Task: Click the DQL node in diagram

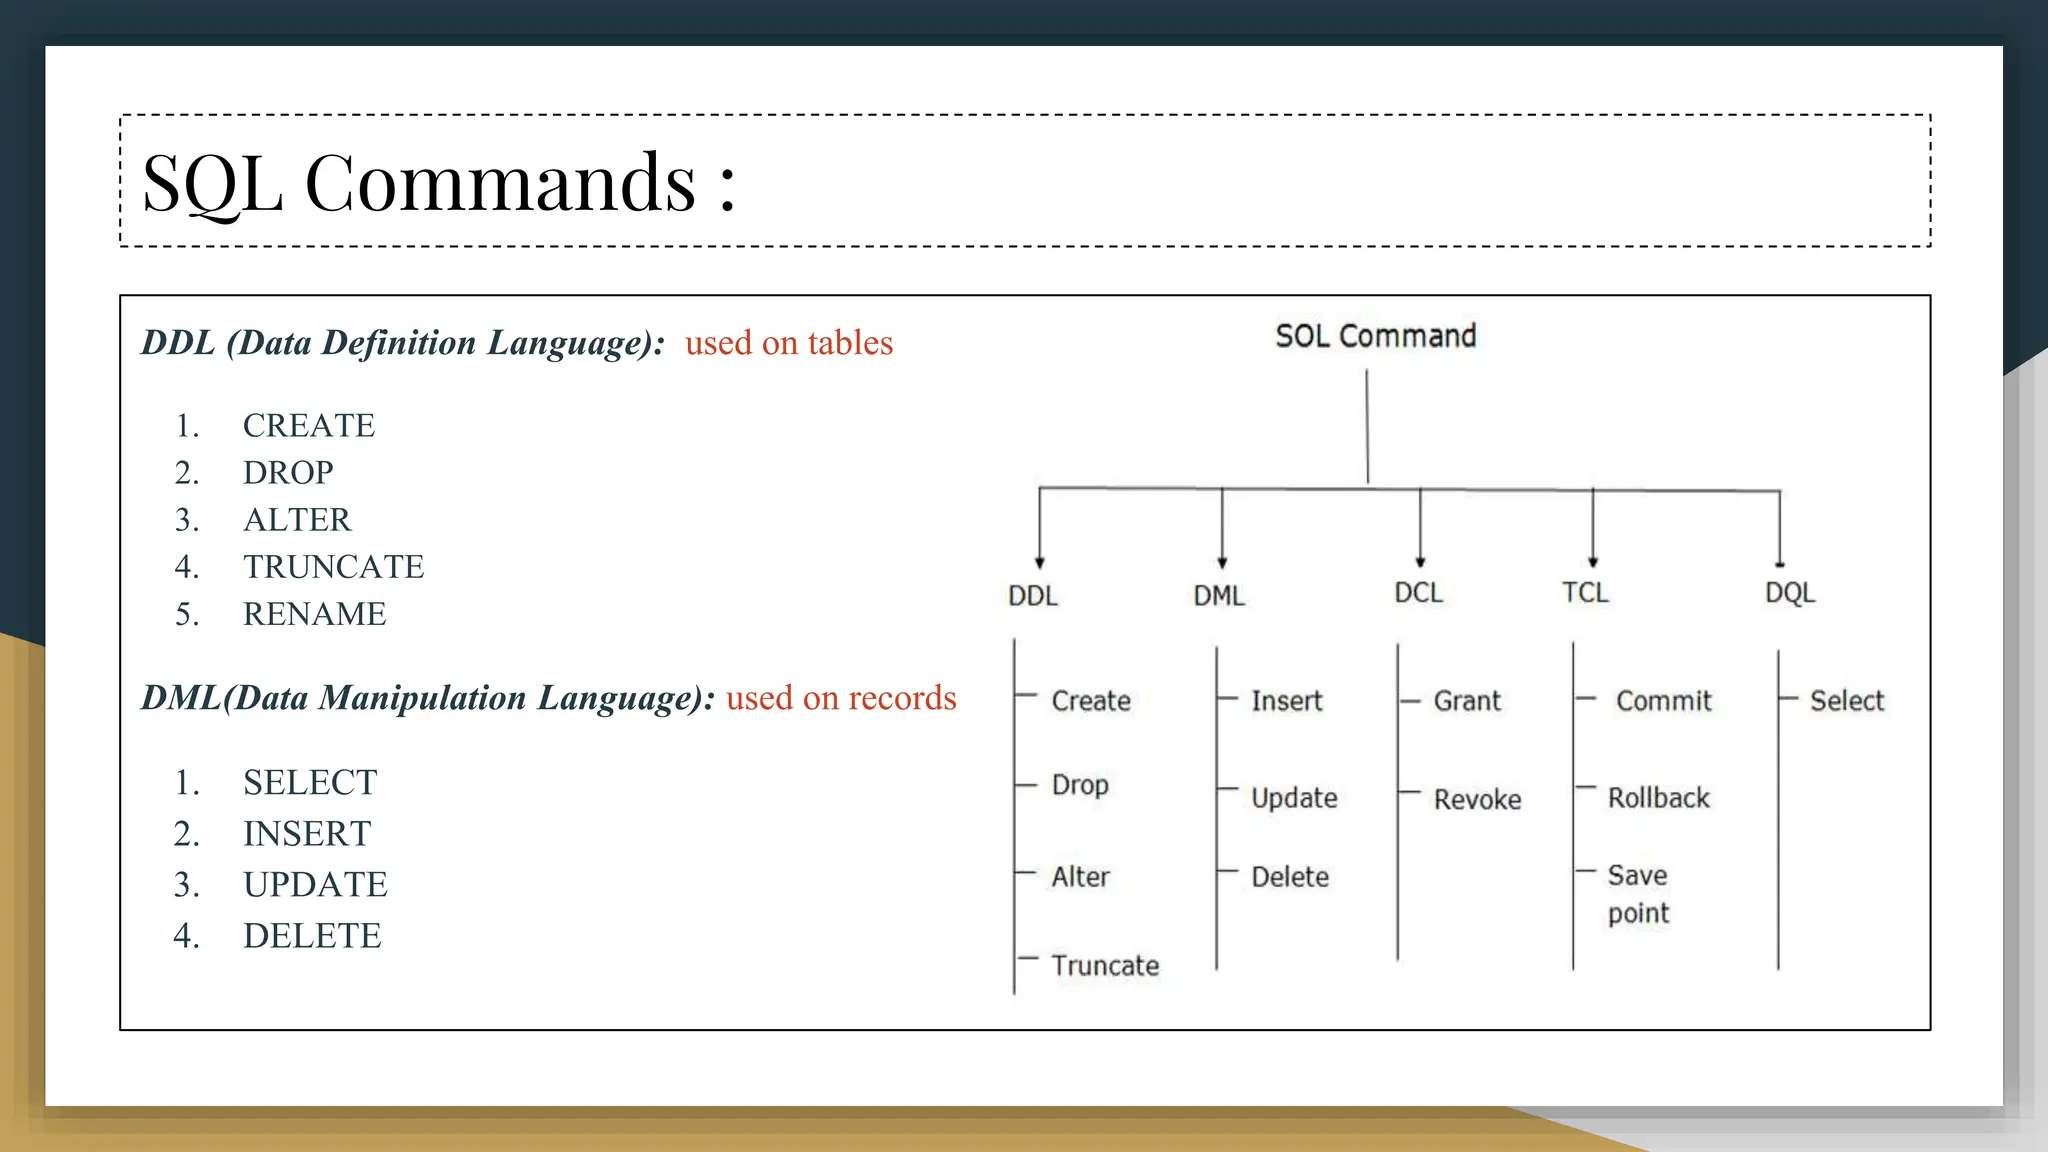Action: [1789, 593]
